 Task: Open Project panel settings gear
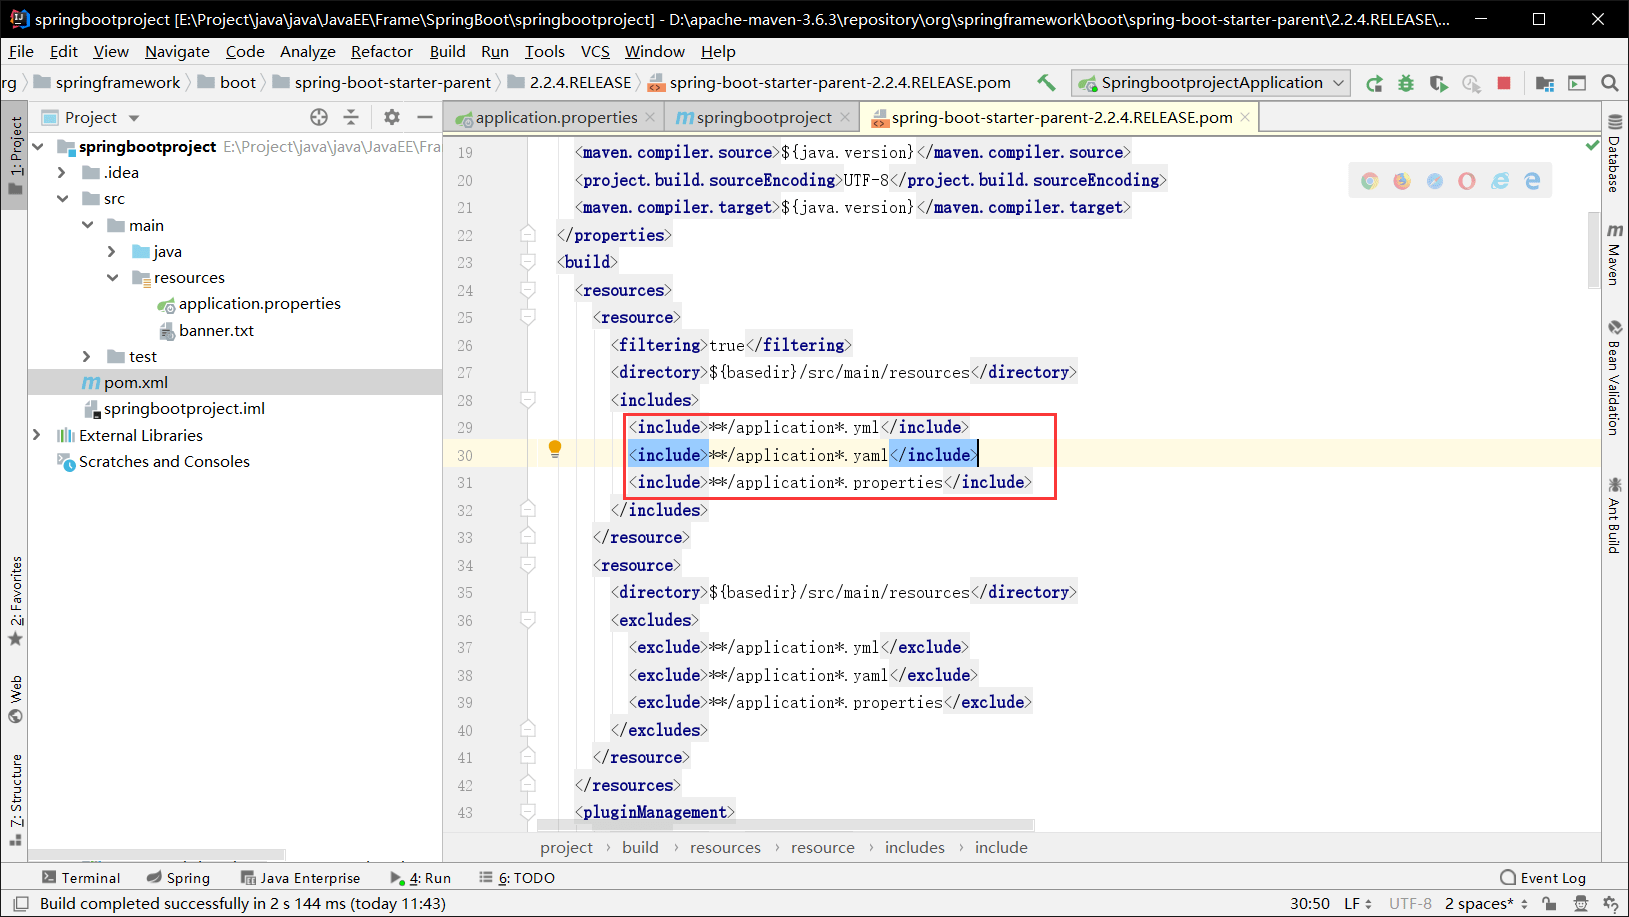pos(392,117)
